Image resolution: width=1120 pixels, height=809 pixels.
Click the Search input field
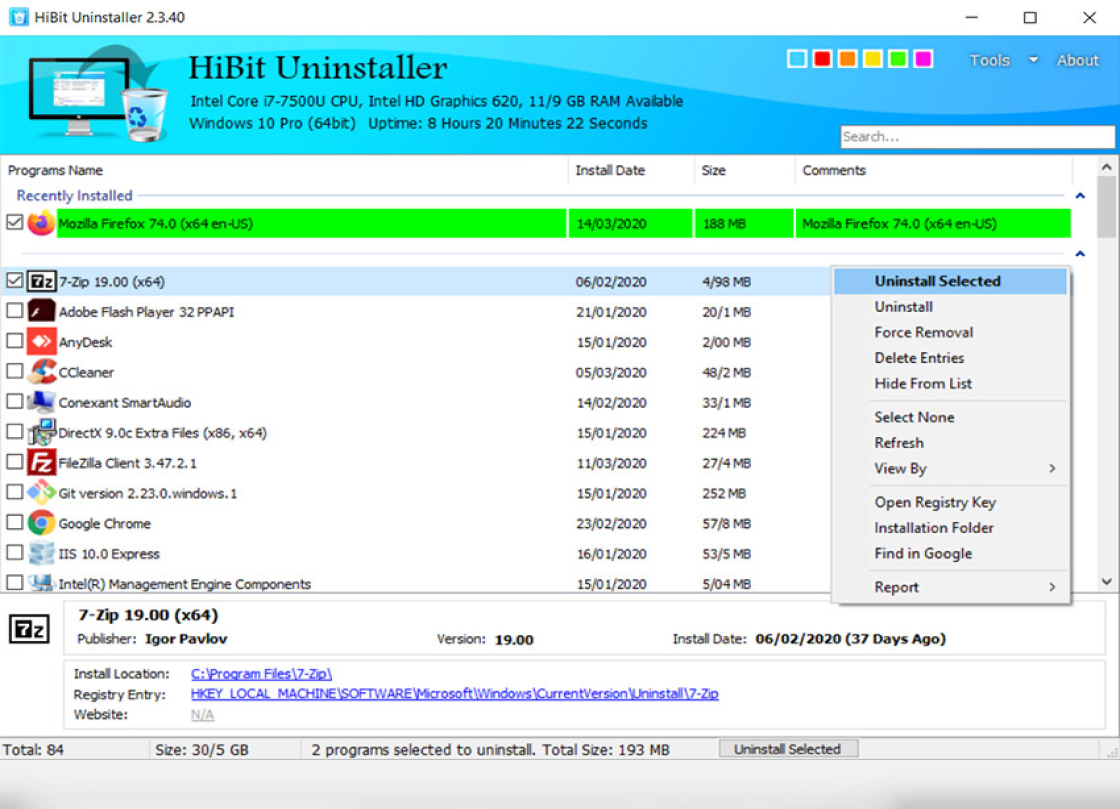pyautogui.click(x=977, y=136)
